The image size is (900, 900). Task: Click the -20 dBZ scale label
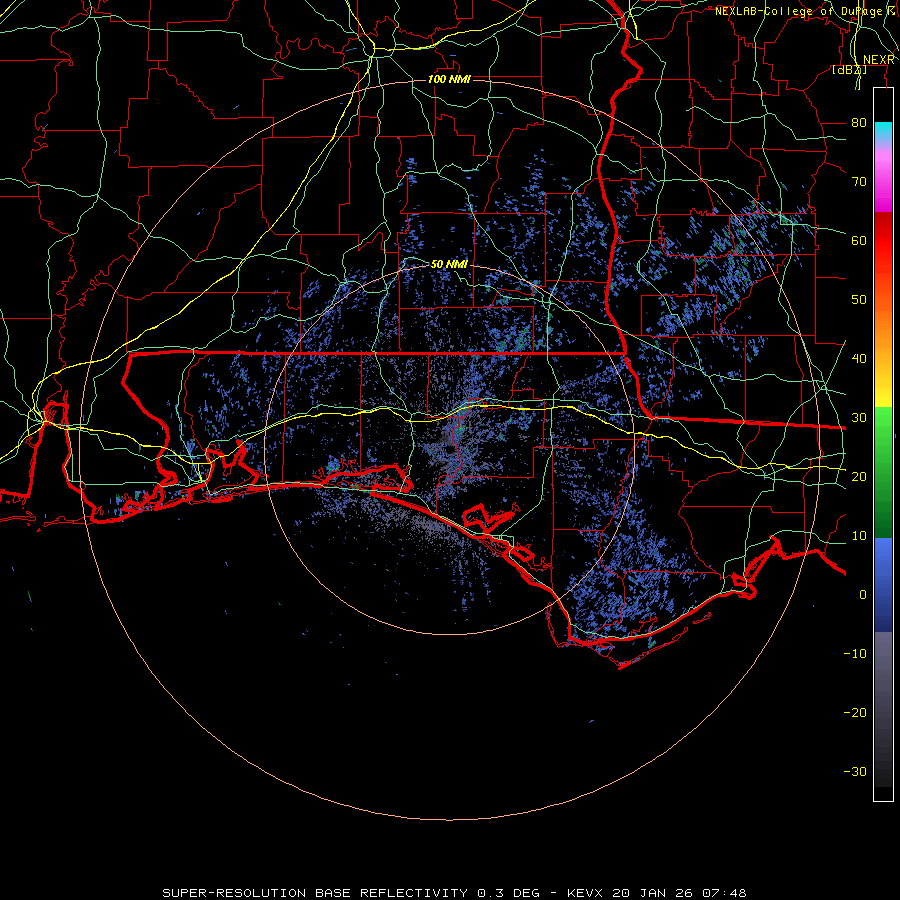pos(855,712)
